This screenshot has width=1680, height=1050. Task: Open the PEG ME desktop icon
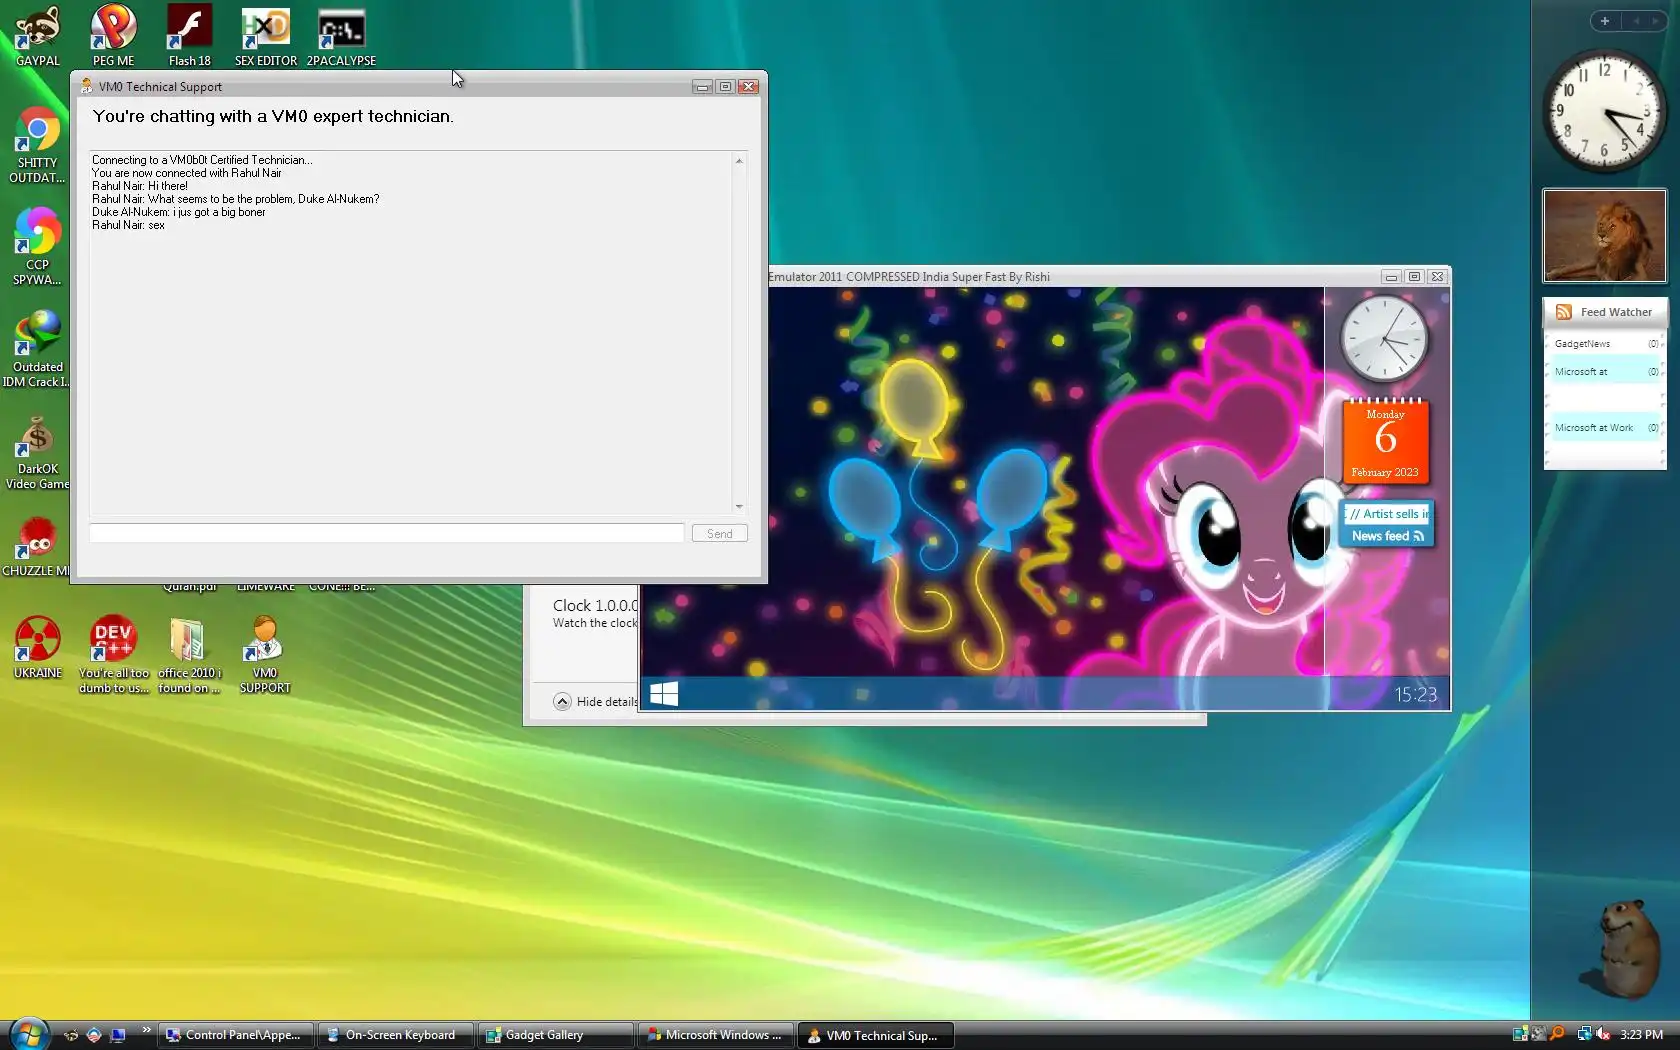tap(113, 36)
